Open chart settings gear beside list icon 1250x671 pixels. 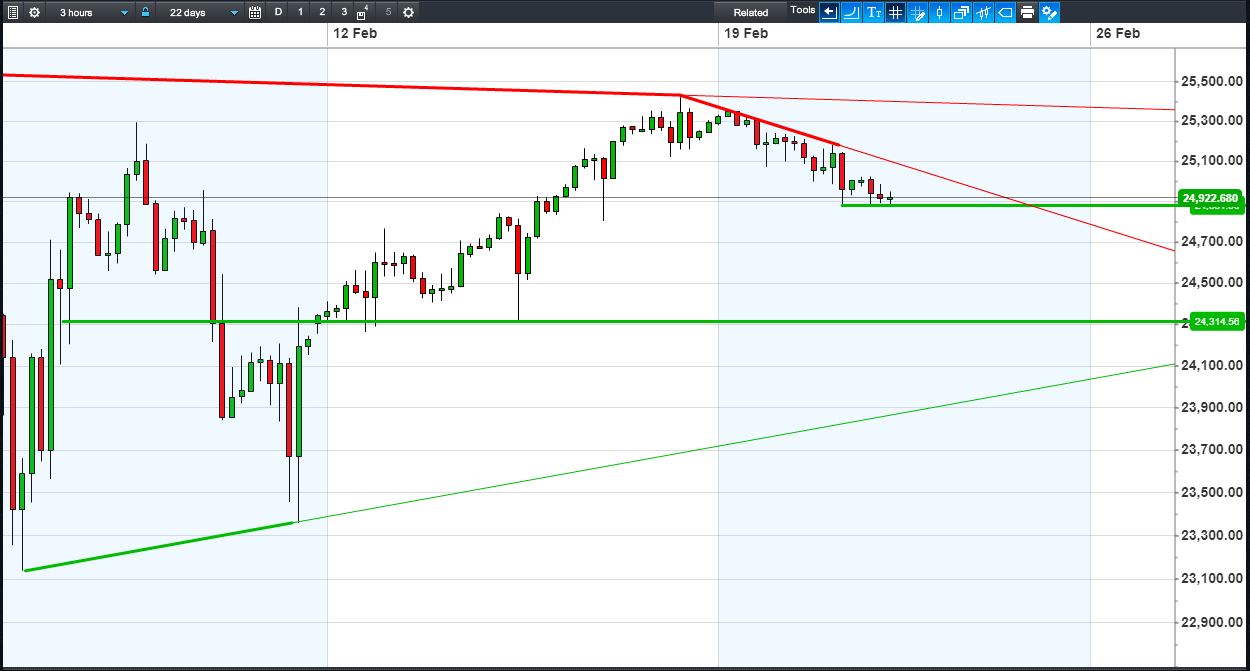tap(34, 12)
